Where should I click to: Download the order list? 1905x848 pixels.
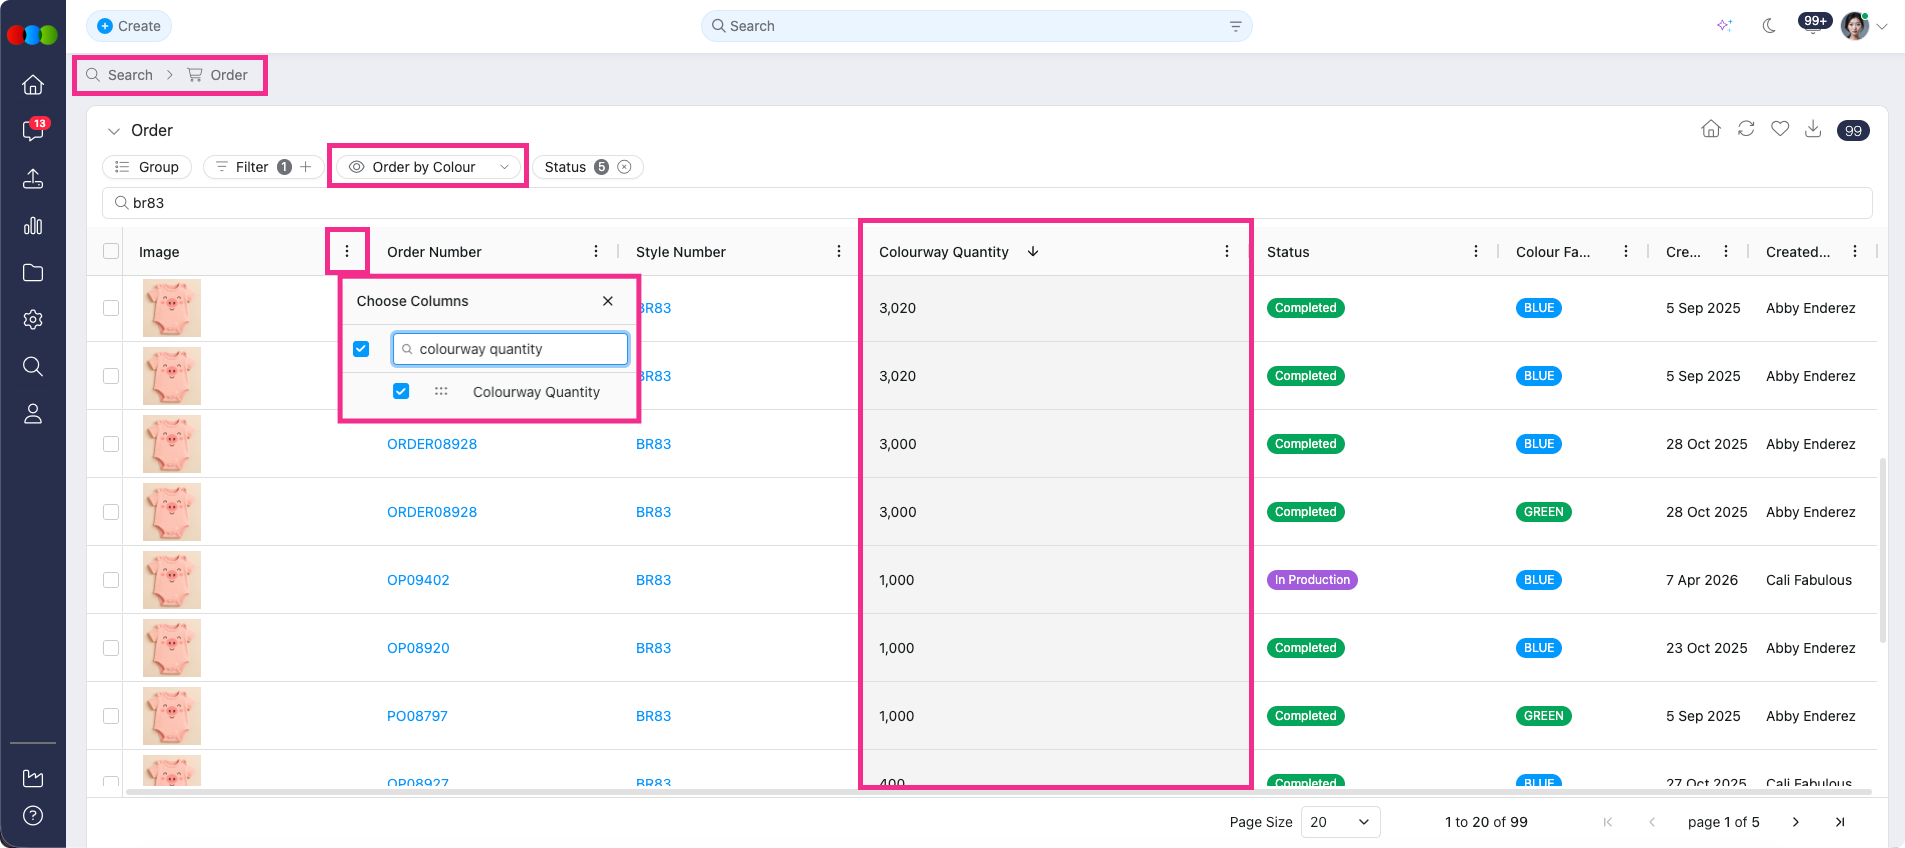[x=1813, y=129]
